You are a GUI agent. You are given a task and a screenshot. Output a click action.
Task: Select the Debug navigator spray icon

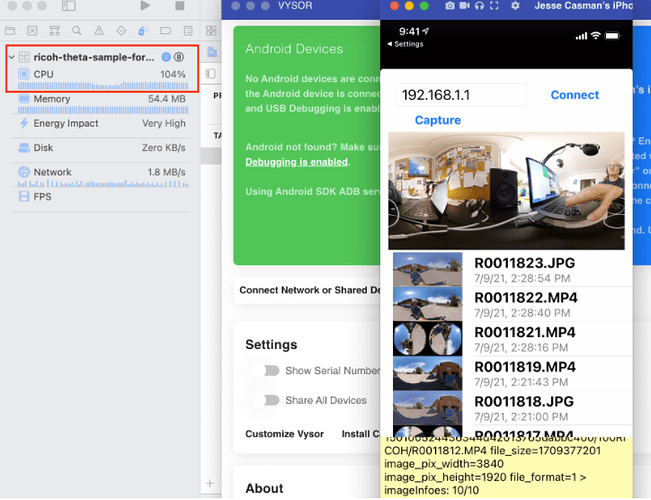tap(144, 31)
